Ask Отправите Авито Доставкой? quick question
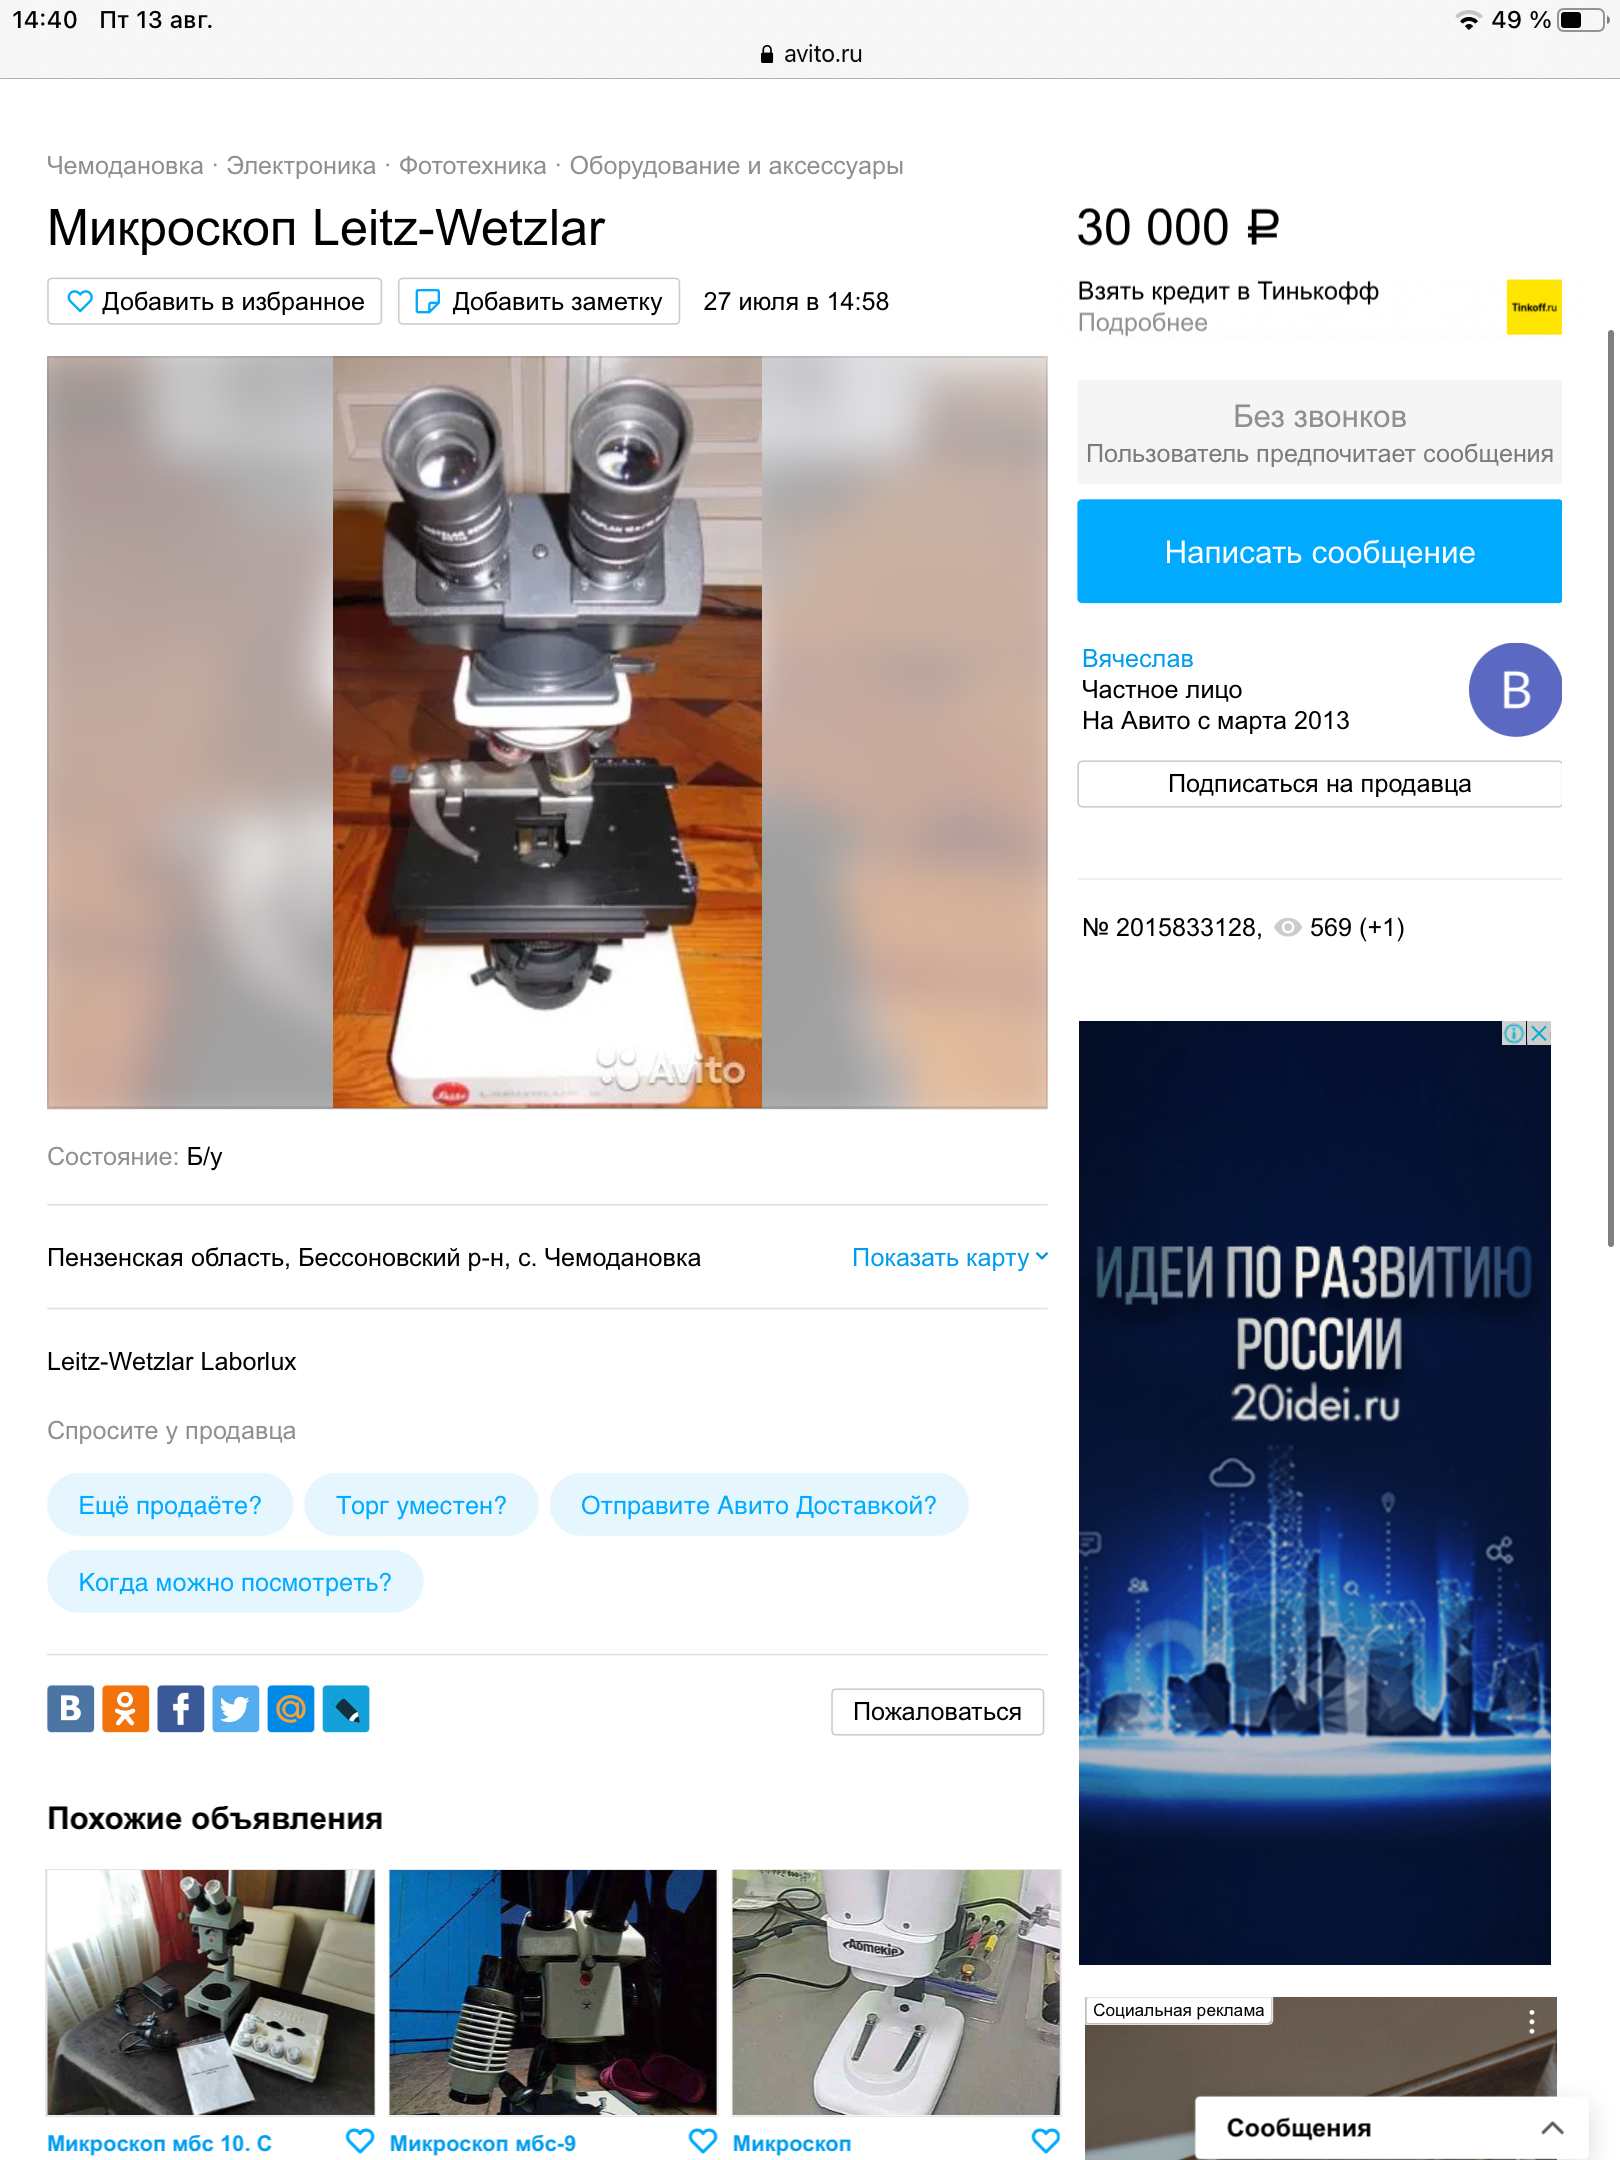This screenshot has width=1620, height=2160. pyautogui.click(x=759, y=1505)
